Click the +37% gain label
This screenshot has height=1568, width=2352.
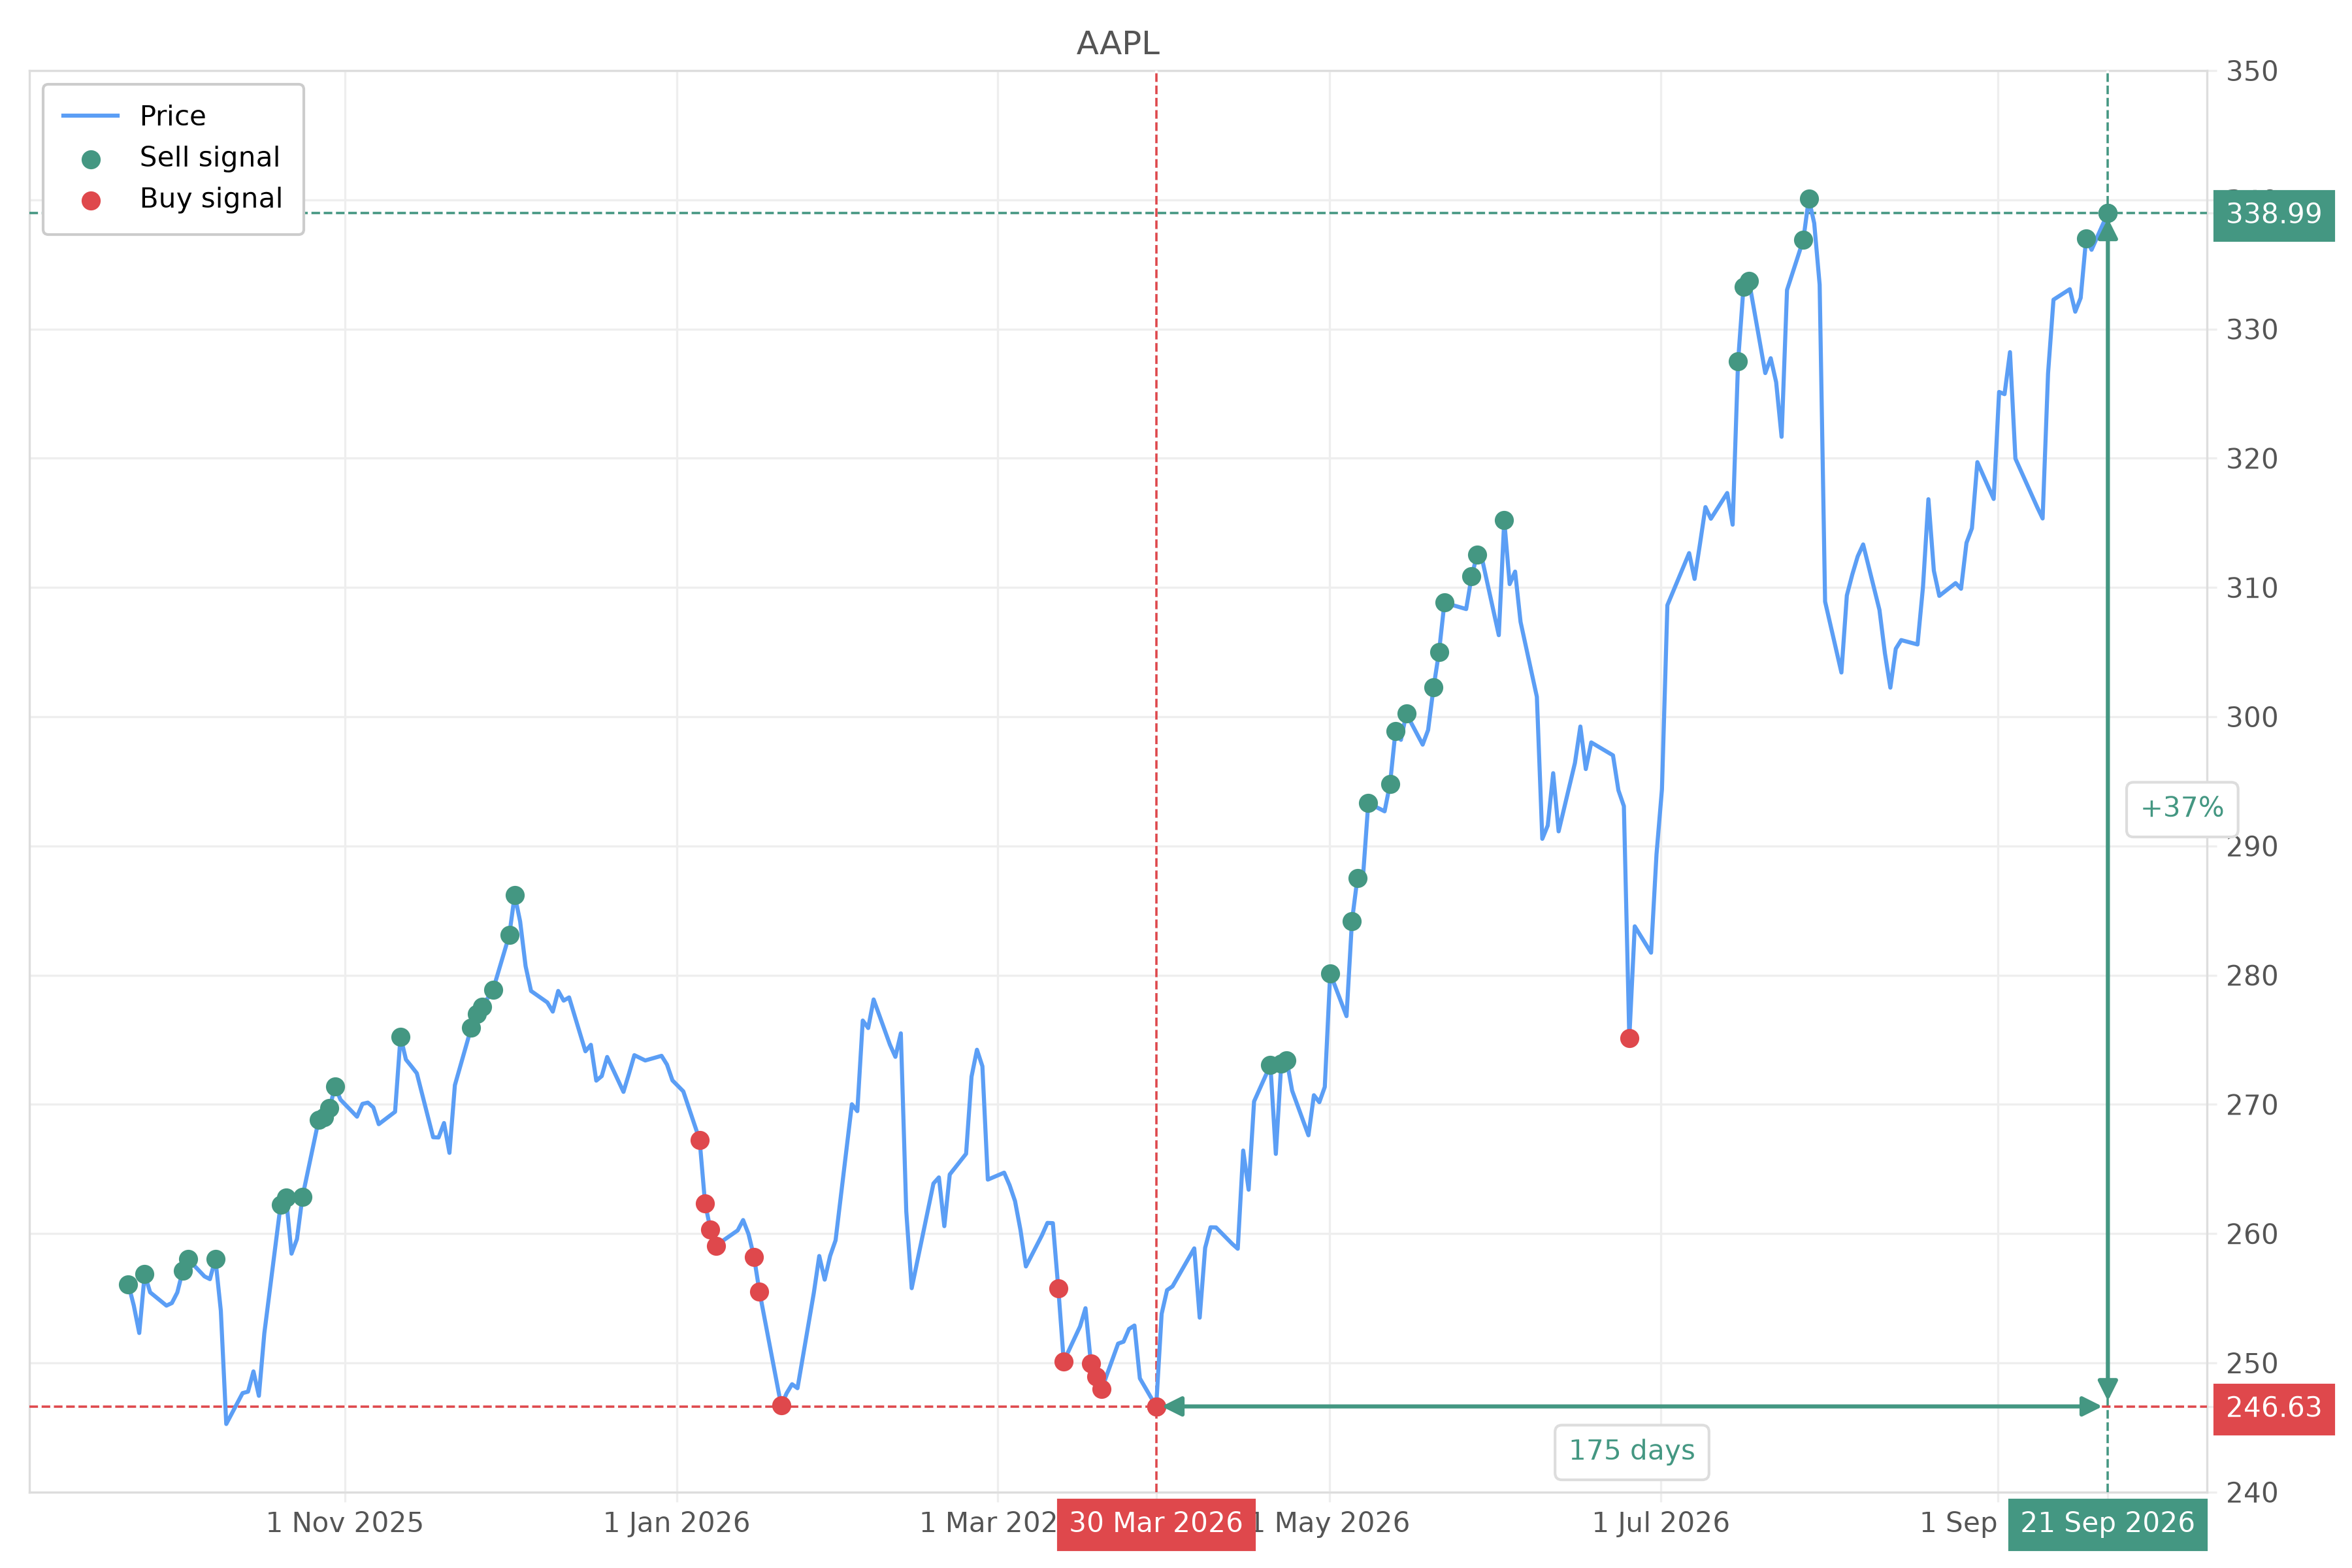click(x=2181, y=808)
